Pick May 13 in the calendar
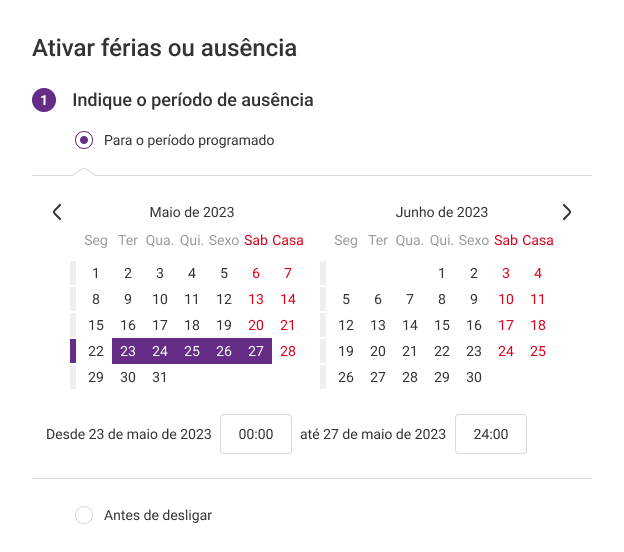624x552 pixels. 256,299
